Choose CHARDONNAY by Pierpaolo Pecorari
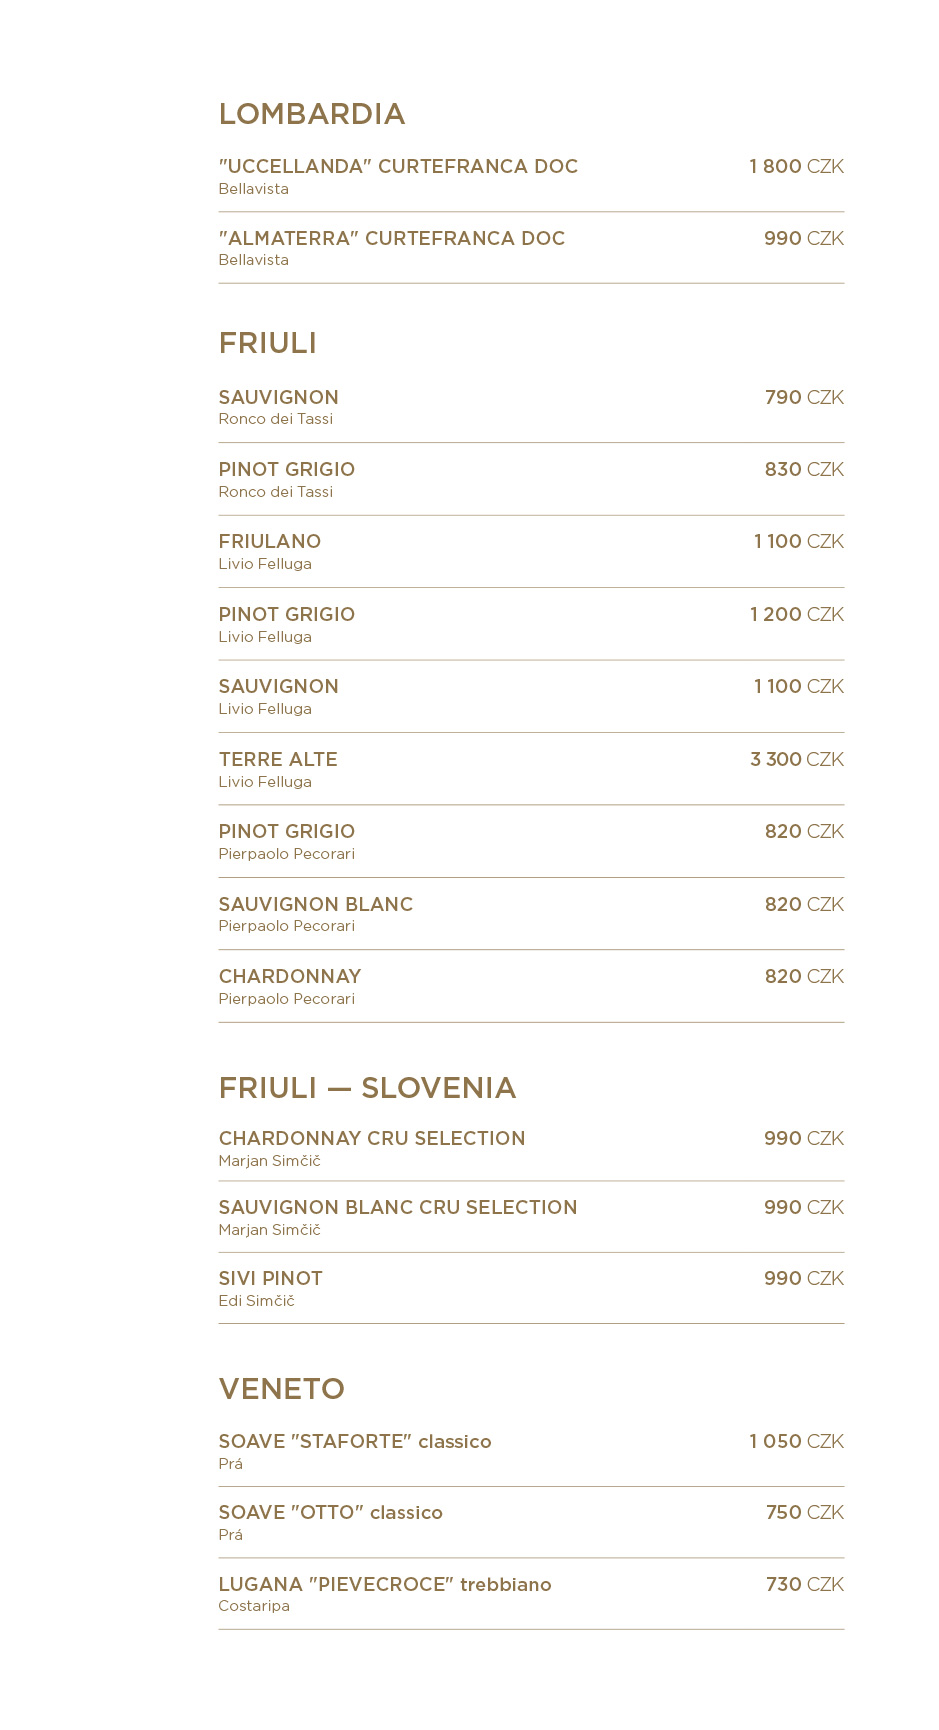Viewport: 939px width, 1730px height. tap(531, 987)
